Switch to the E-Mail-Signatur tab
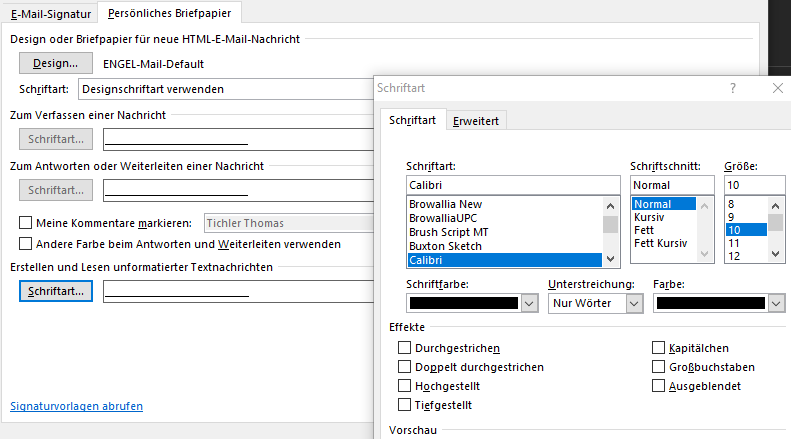This screenshot has width=791, height=439. (x=50, y=15)
